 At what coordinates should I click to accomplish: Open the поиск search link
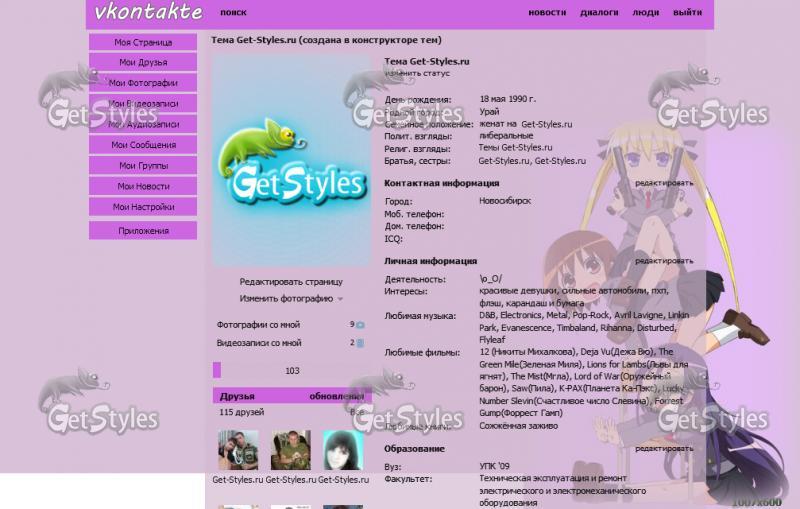[233, 12]
